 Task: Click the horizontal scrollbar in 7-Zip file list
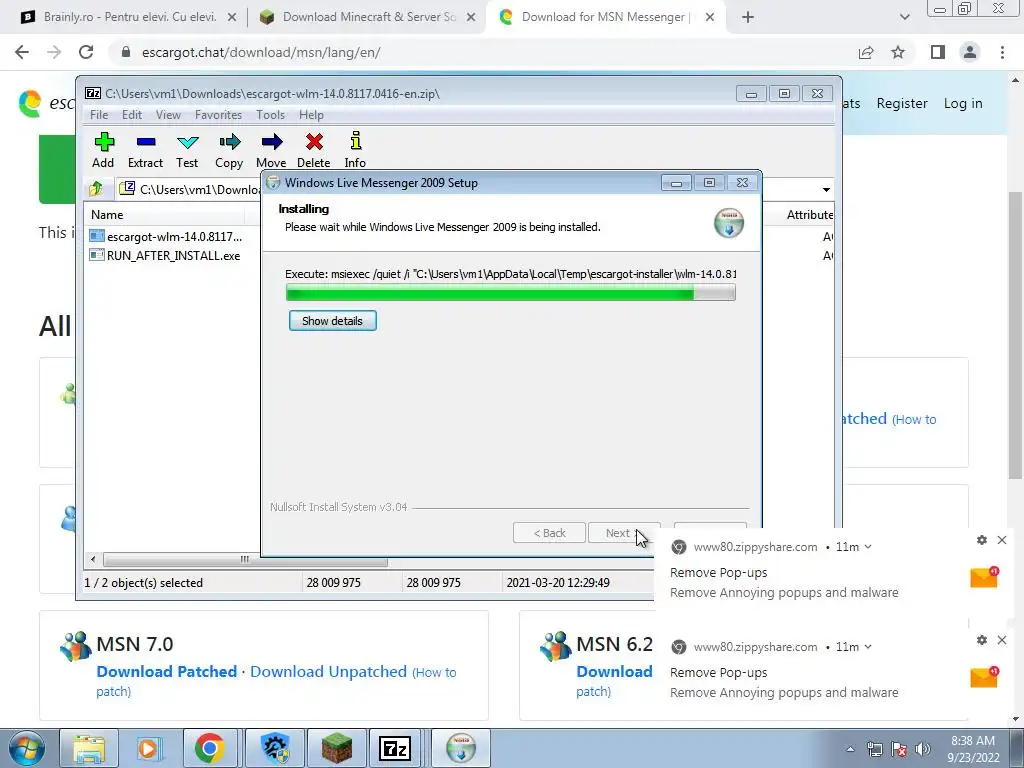(245, 560)
